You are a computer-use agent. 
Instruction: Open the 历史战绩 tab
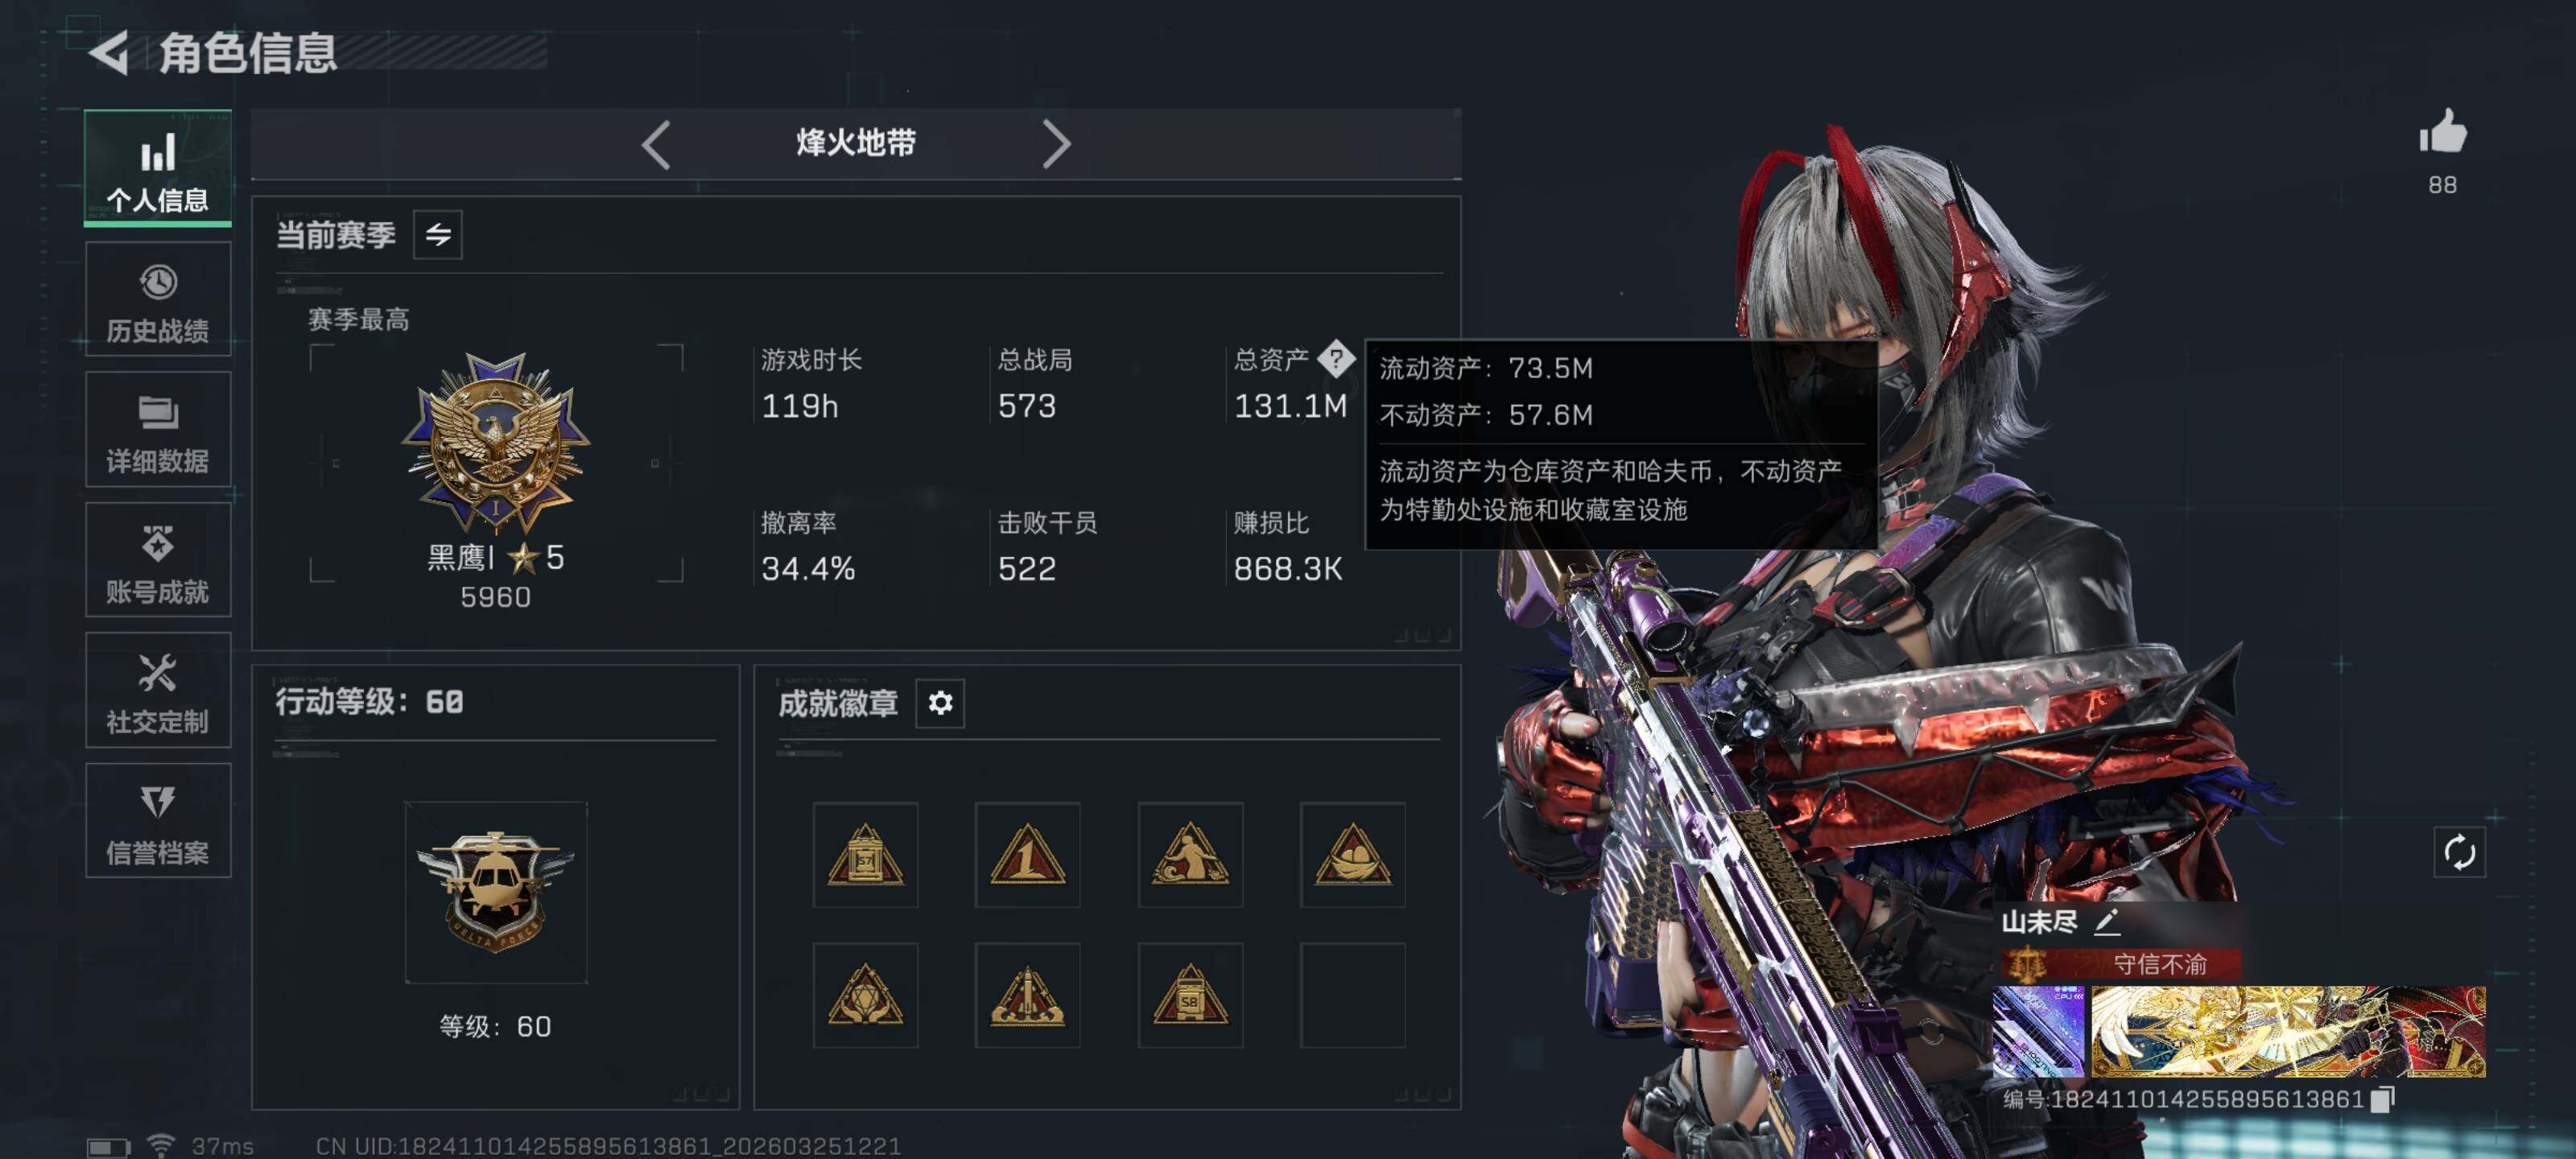click(158, 299)
